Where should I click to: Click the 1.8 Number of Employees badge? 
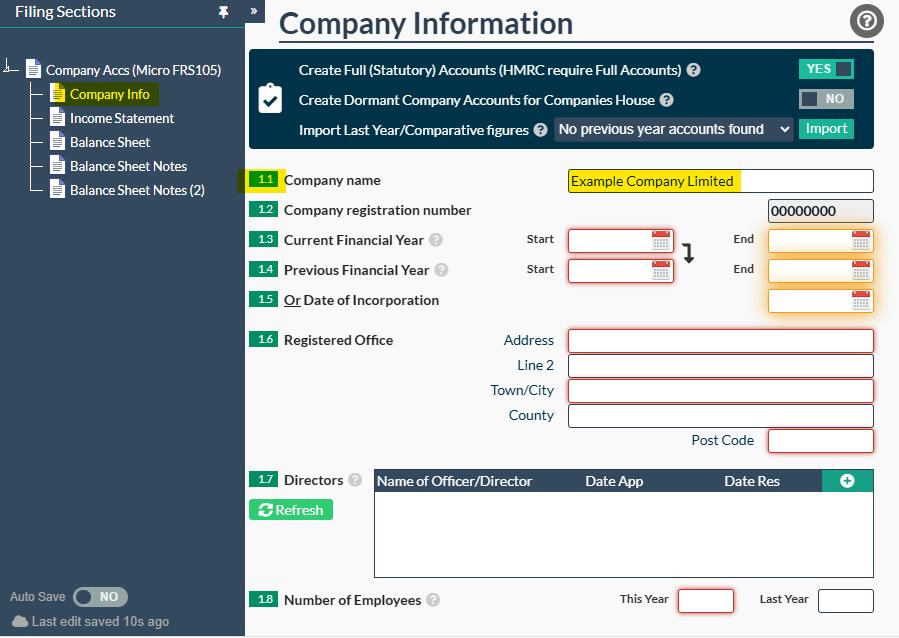click(264, 599)
